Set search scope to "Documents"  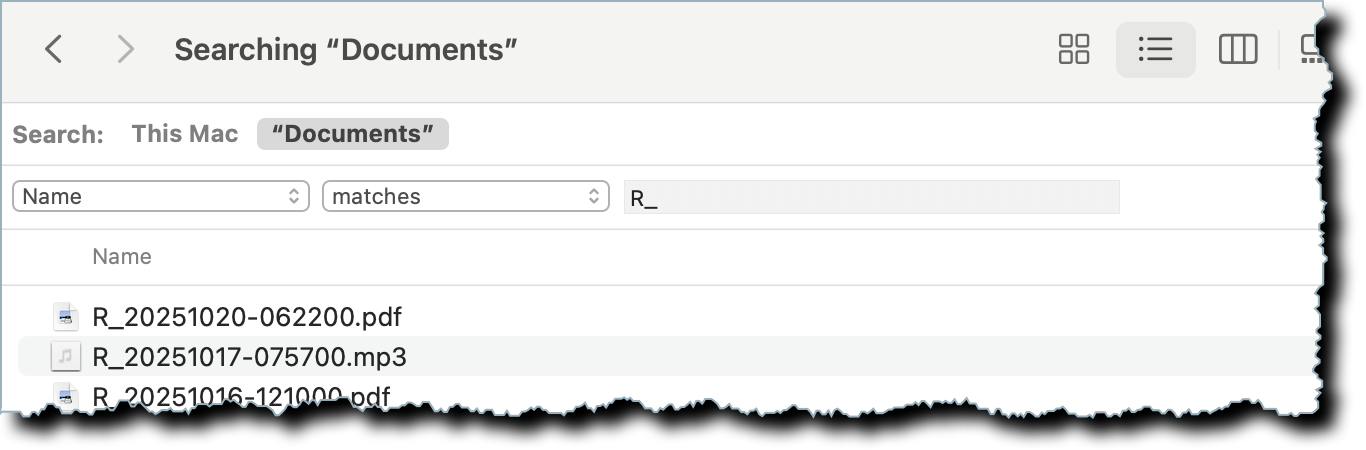353,134
